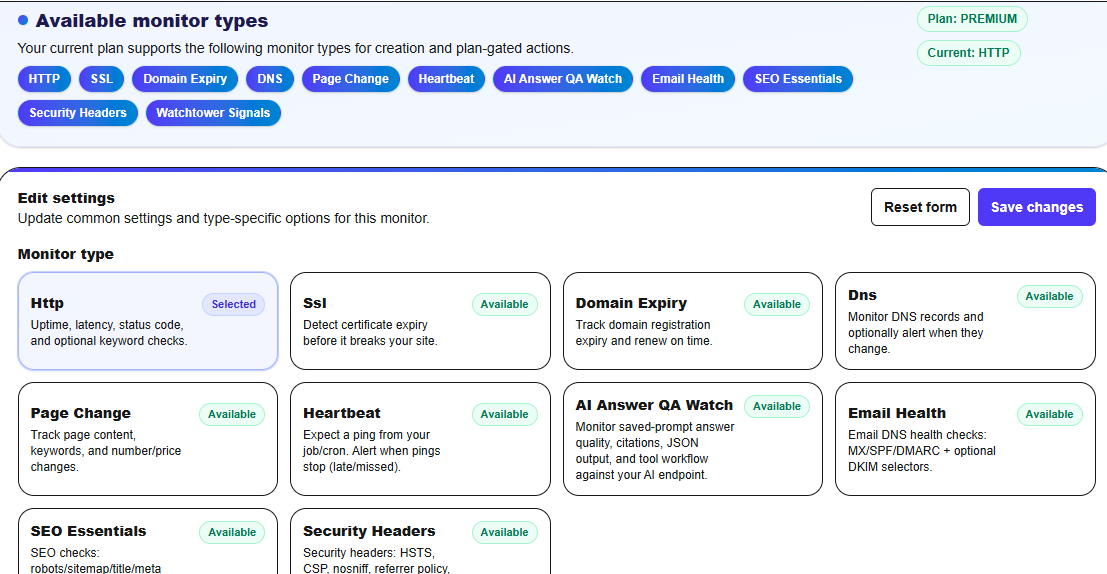
Task: Click the Available badge on Page Change card
Action: (232, 414)
